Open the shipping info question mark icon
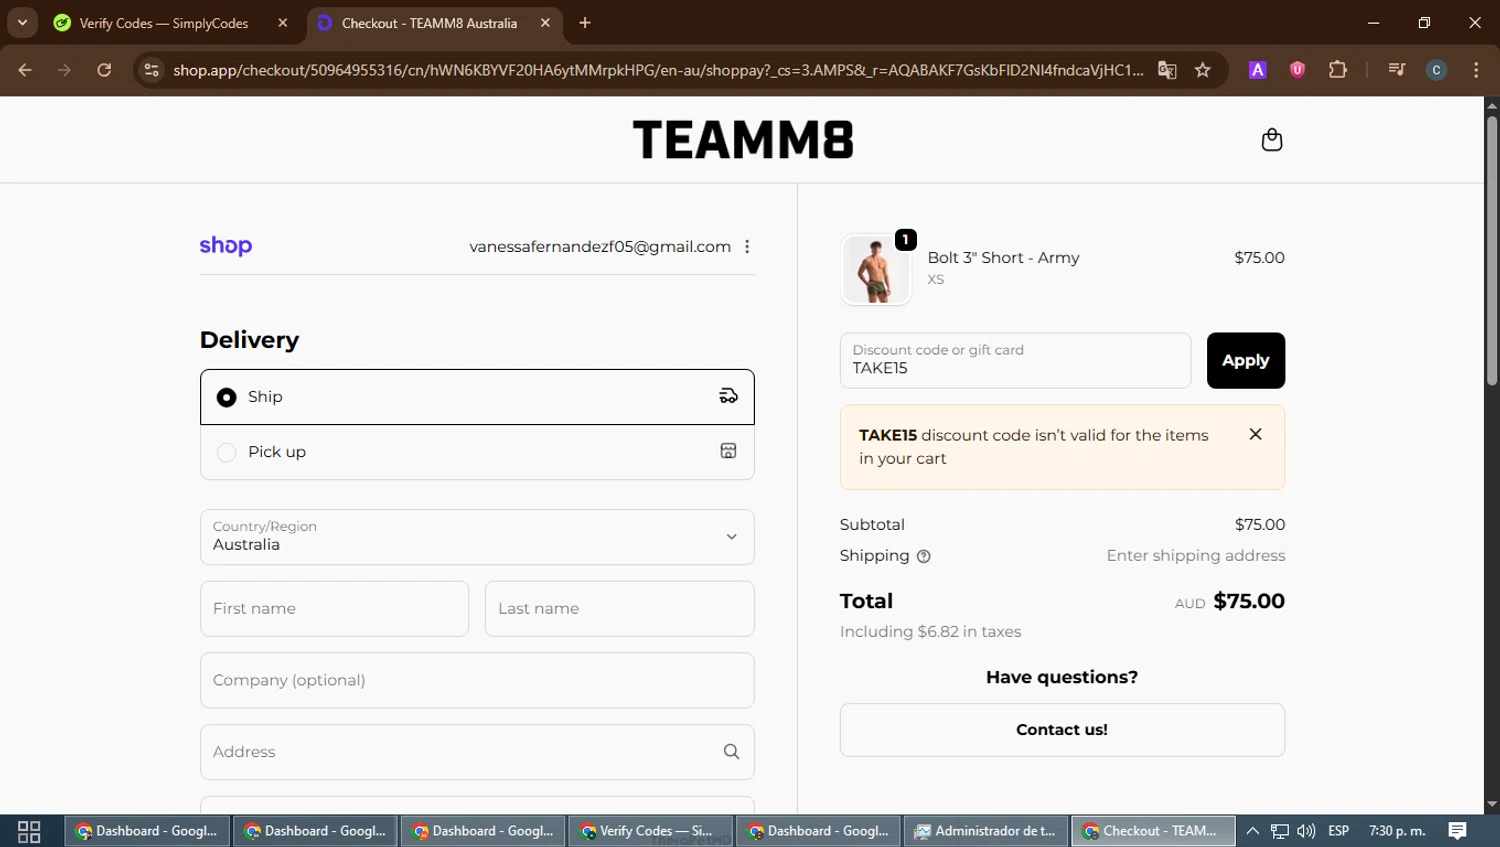The image size is (1500, 847). (x=924, y=556)
